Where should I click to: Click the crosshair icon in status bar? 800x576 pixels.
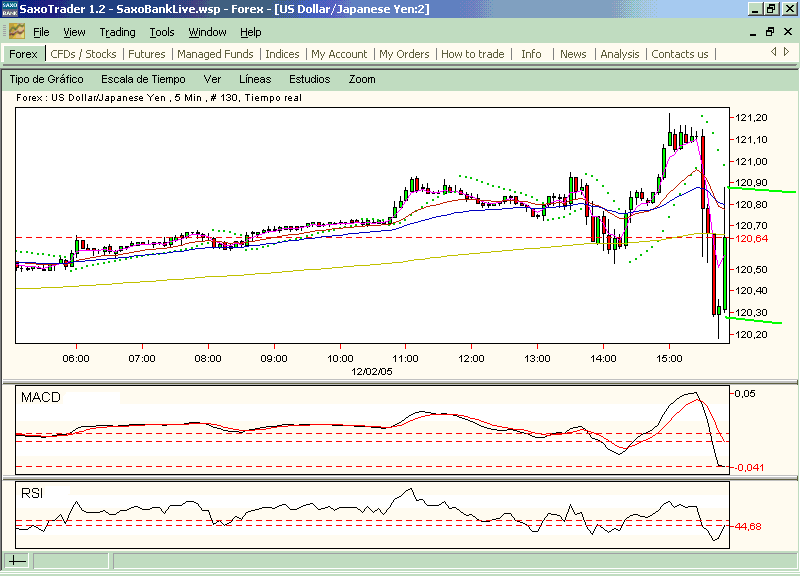tap(16, 561)
